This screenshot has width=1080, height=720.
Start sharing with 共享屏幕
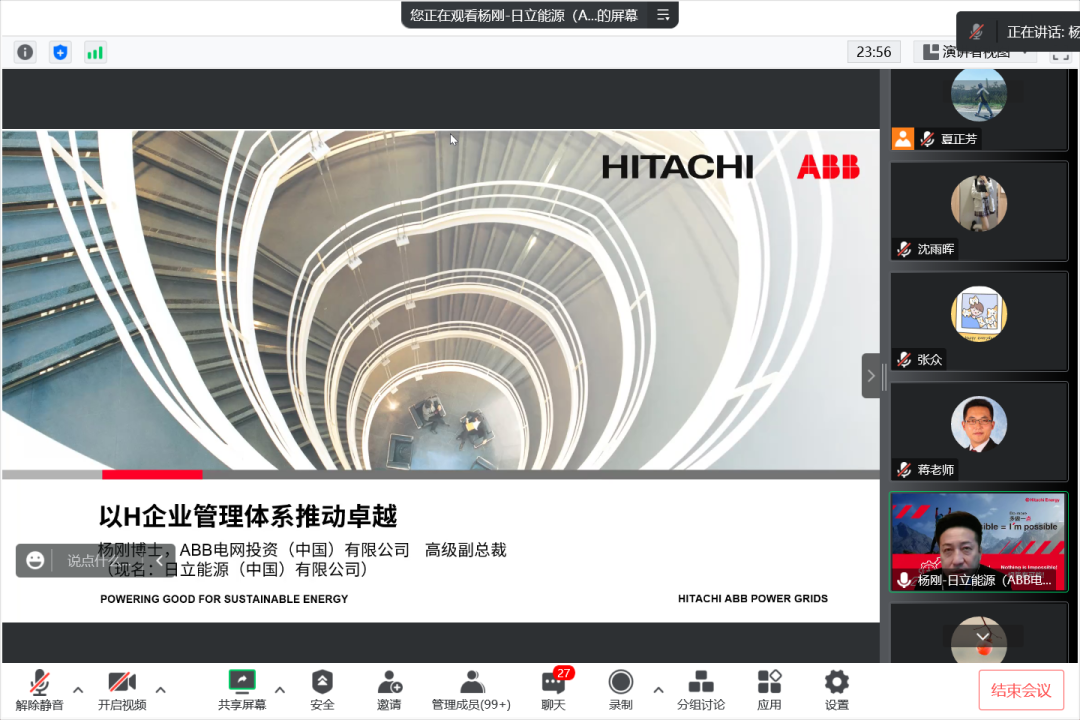[242, 690]
